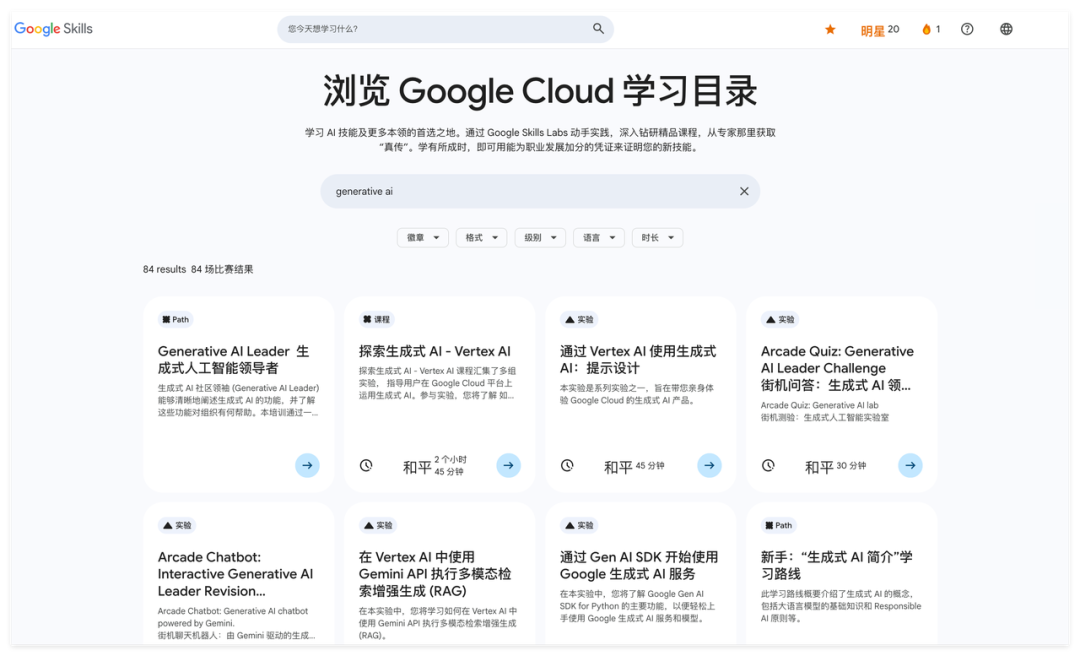Clear the search query with the X icon

(744, 191)
